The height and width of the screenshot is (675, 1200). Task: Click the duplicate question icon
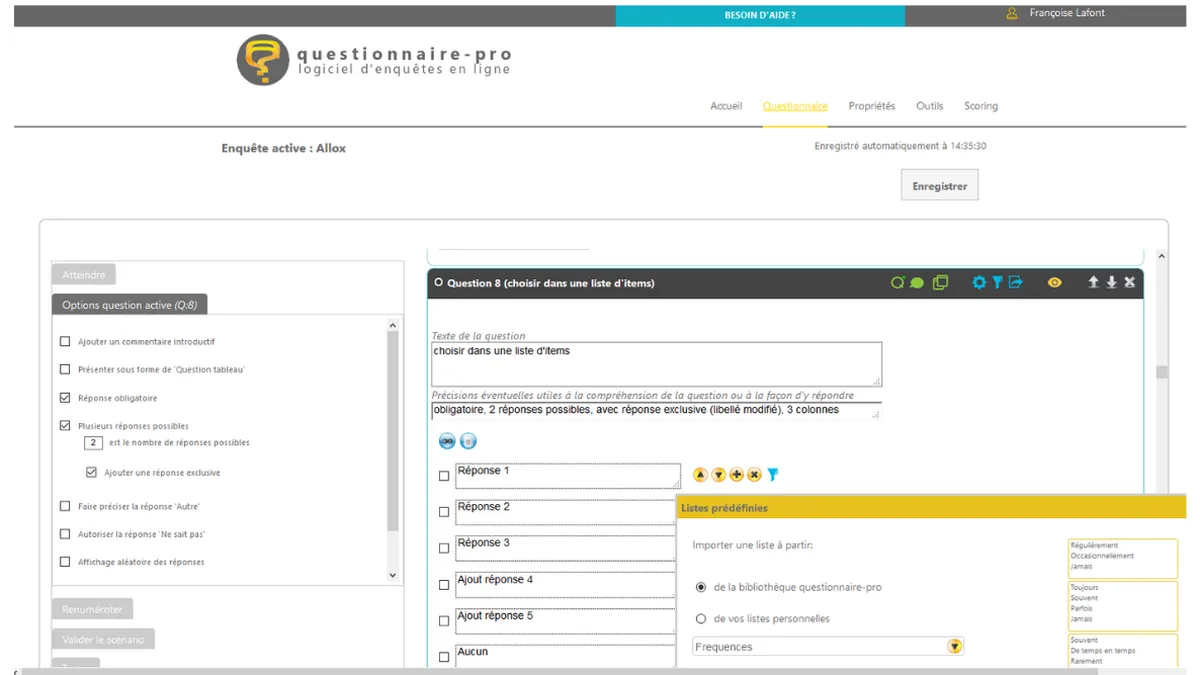pos(940,283)
